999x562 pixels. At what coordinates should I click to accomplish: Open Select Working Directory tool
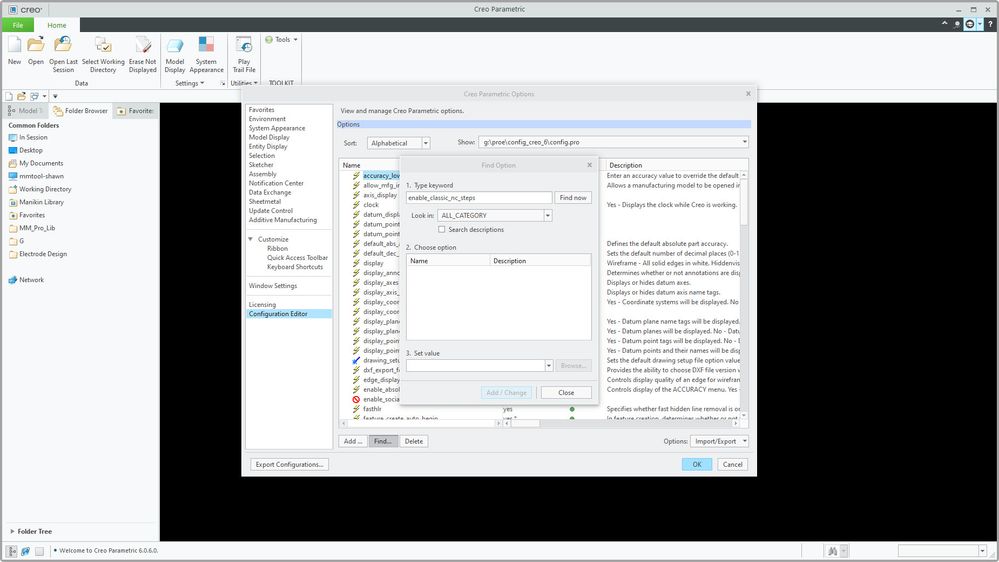(x=103, y=46)
